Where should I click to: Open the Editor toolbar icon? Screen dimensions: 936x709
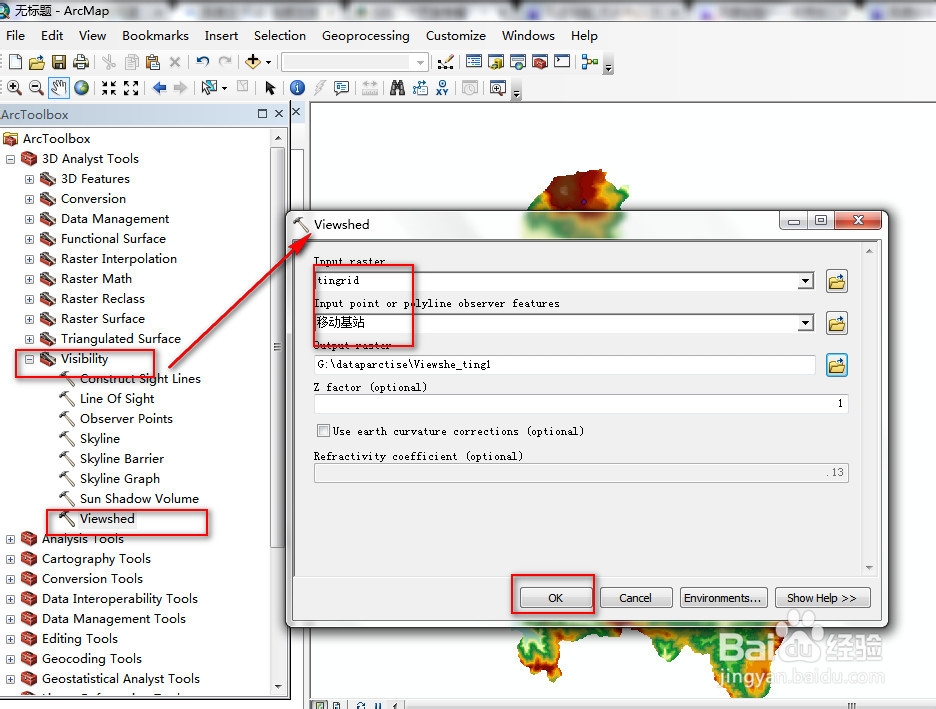445,61
